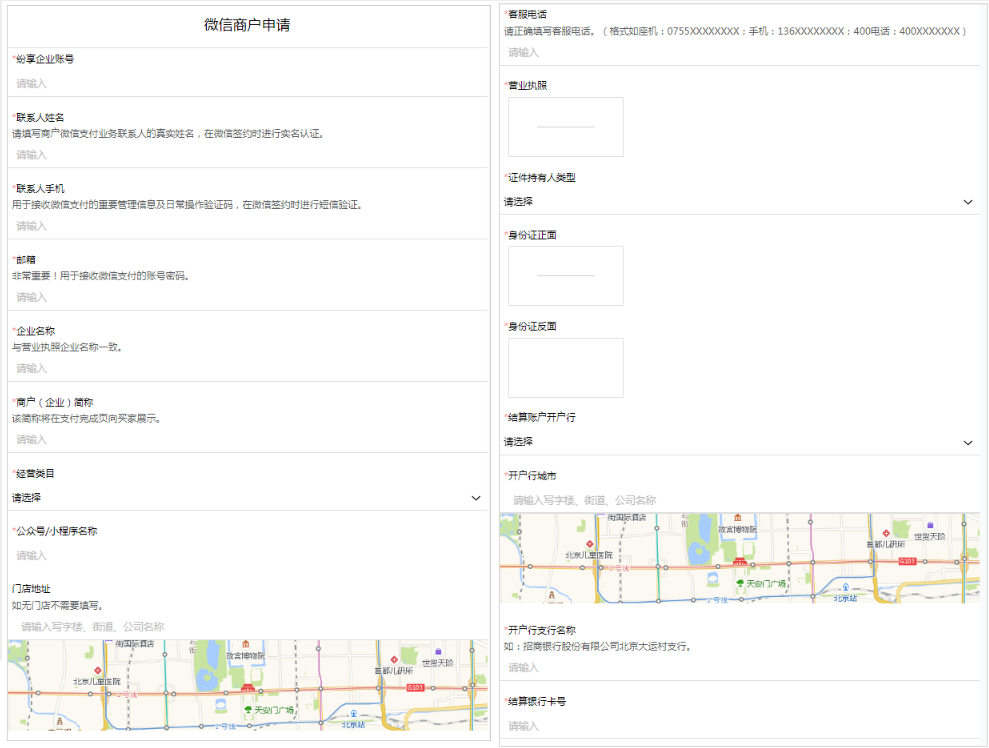This screenshot has height=748, width=989.
Task: Click the 企业名称 field label
Action: 35,331
